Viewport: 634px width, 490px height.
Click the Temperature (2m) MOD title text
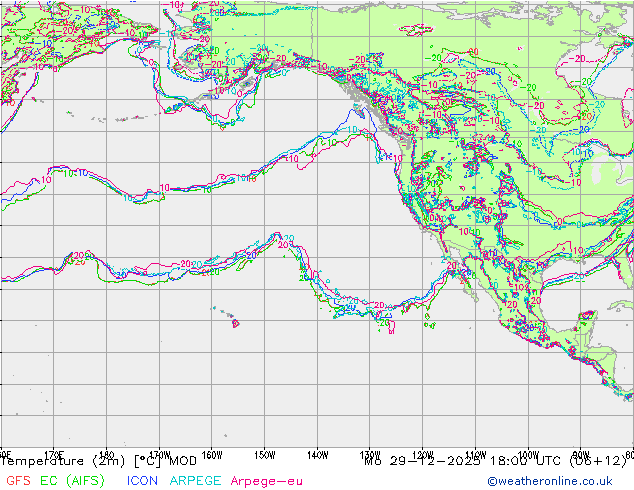pos(98,462)
